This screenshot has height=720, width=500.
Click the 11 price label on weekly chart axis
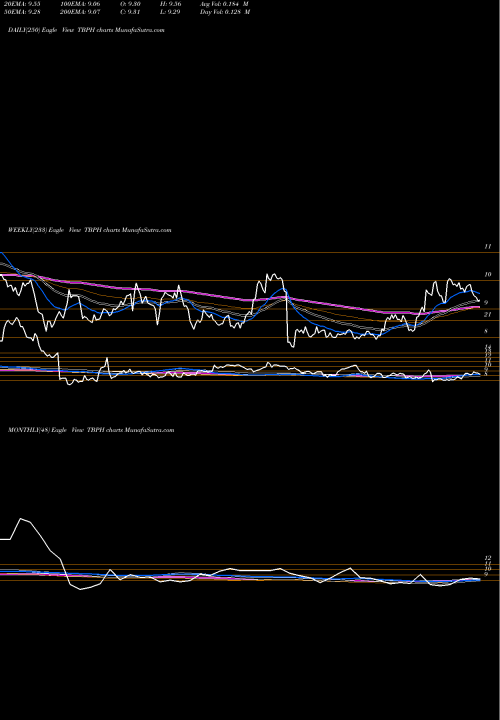[488, 247]
